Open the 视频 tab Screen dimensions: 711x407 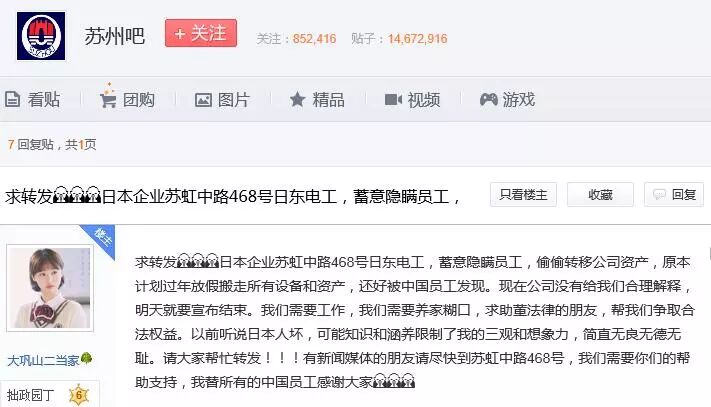point(412,99)
